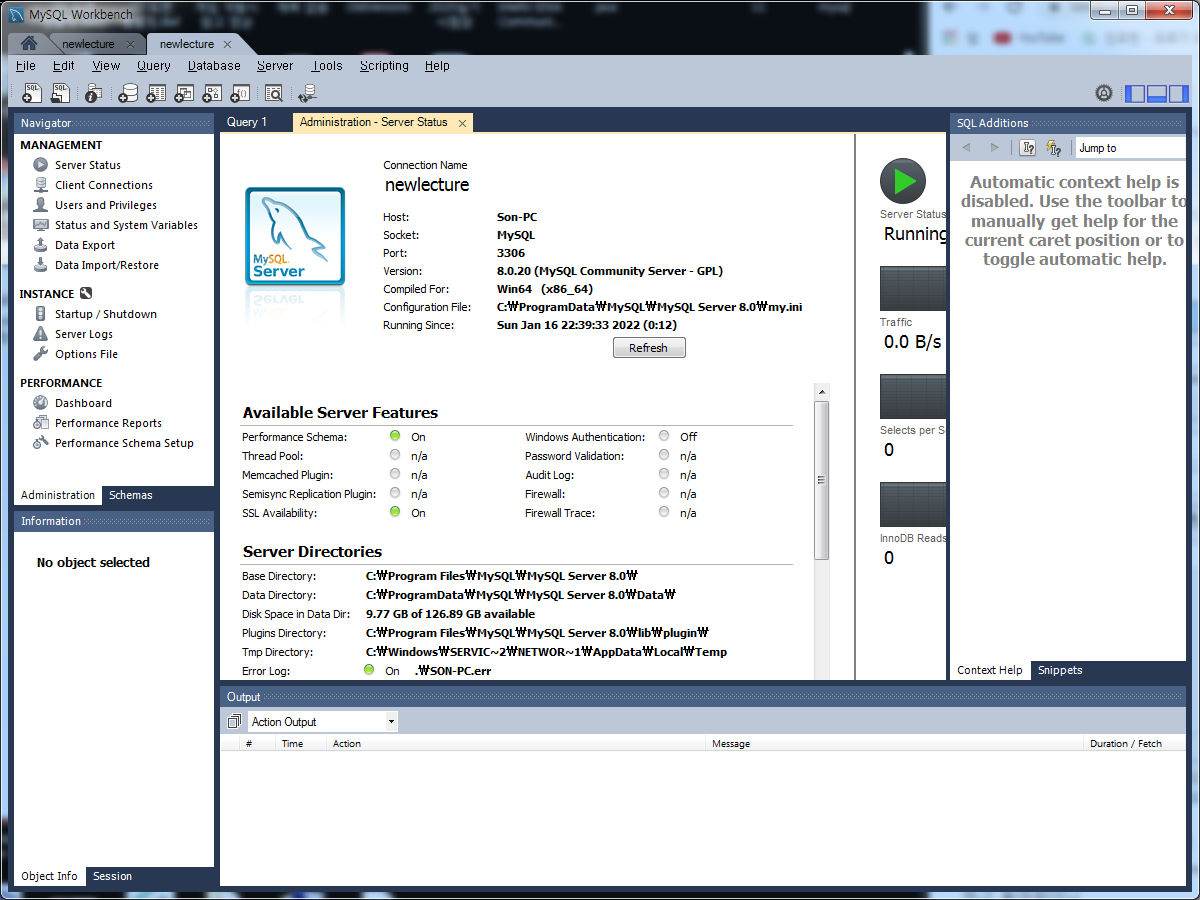Click Performance Schema Setup icon
Image resolution: width=1200 pixels, height=900 pixels.
[x=40, y=443]
